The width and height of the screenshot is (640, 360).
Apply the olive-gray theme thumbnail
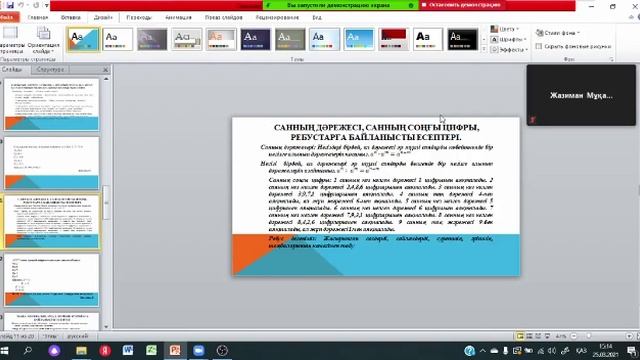pyautogui.click(x=290, y=39)
